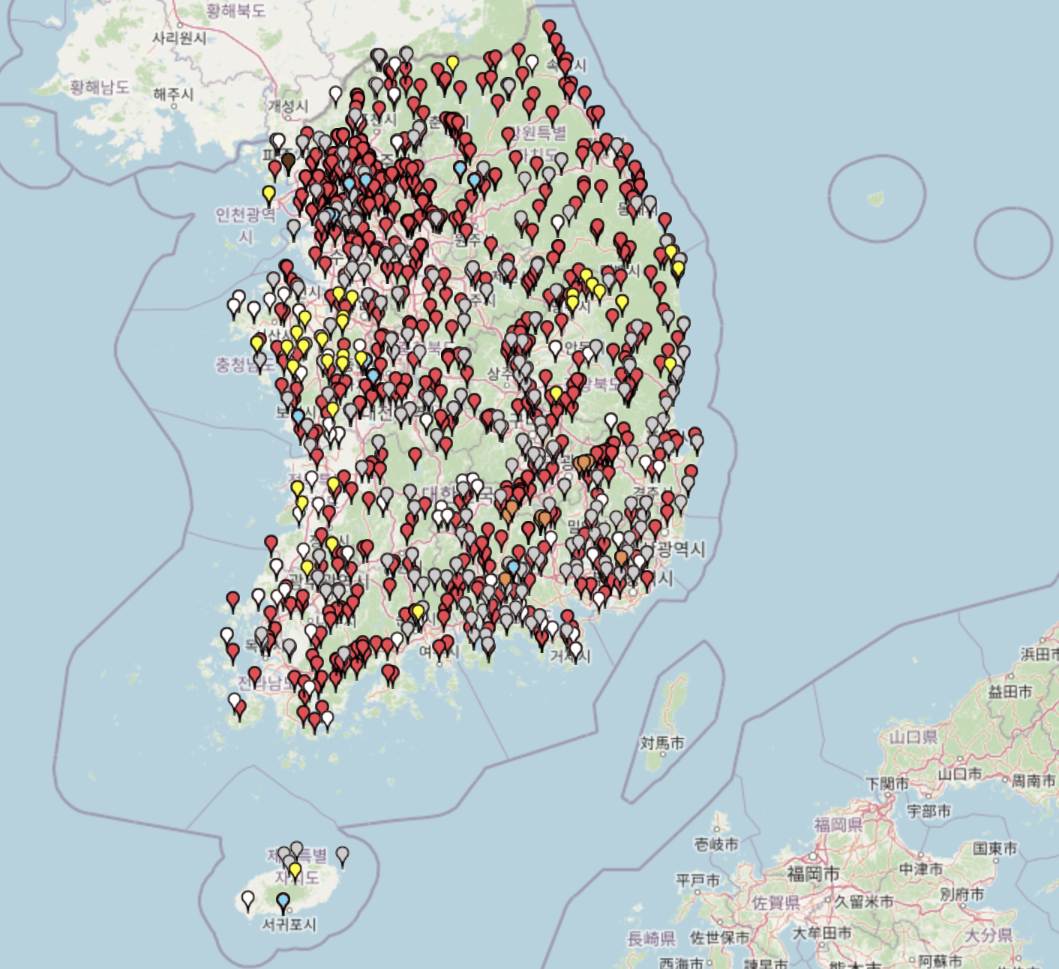
Task: Click the dark brown marker near Paju
Action: coord(288,161)
